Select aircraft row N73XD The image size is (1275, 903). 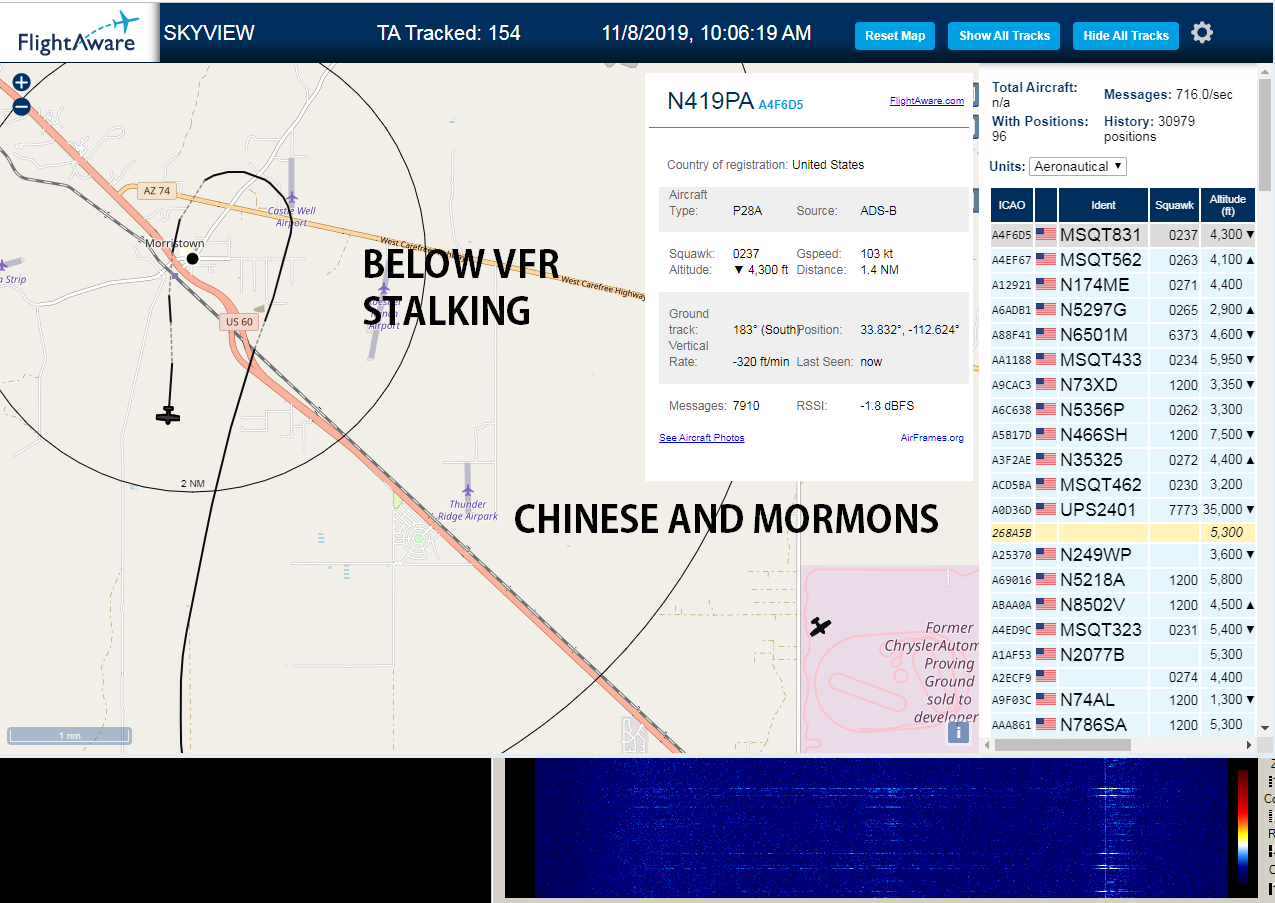1123,385
